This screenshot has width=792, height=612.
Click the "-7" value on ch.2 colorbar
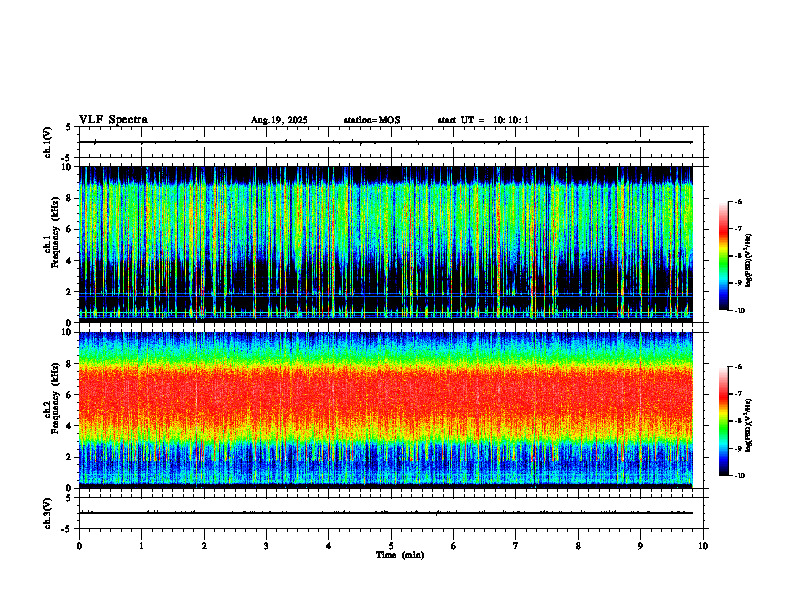click(x=739, y=394)
